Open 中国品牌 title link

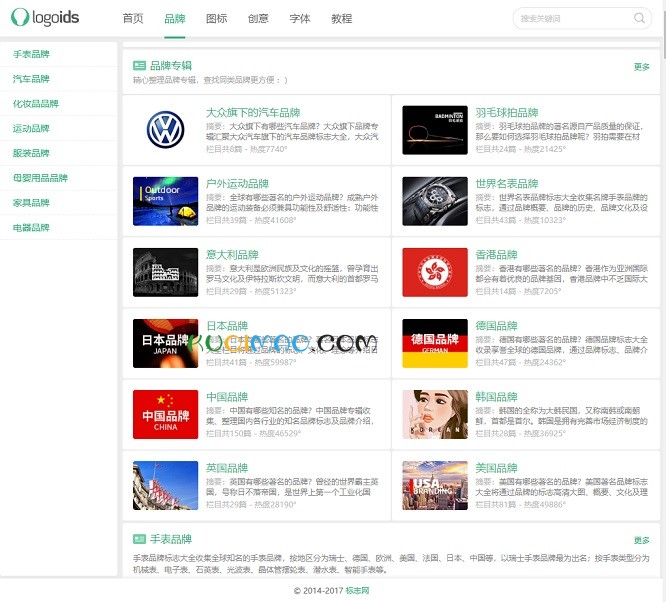point(227,397)
